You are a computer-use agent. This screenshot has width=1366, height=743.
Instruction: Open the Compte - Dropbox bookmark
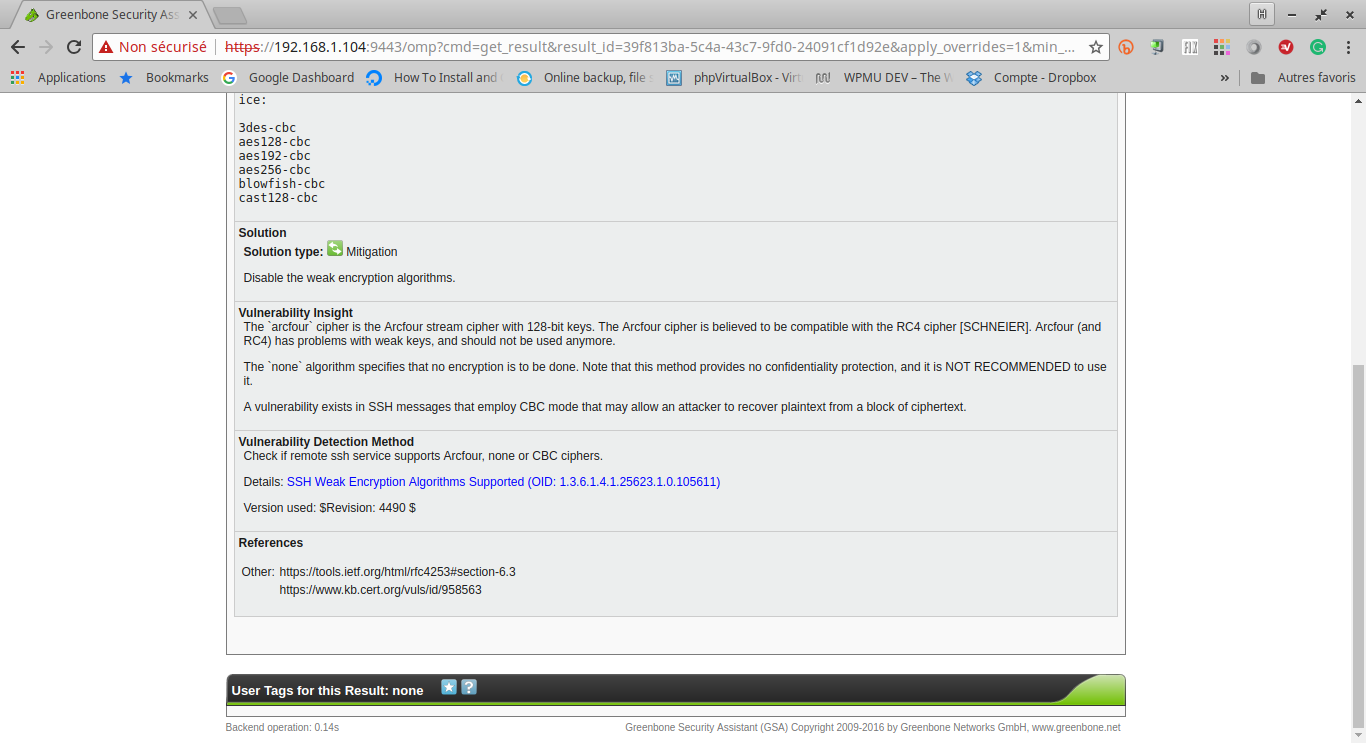(1032, 77)
